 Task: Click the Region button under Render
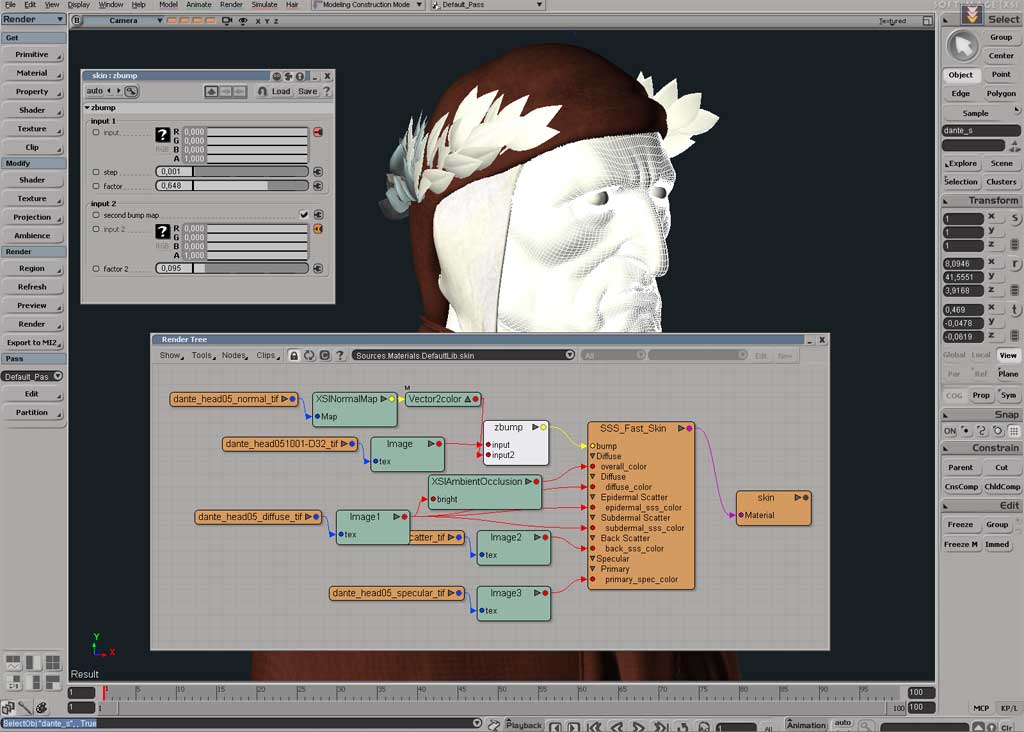[x=33, y=268]
